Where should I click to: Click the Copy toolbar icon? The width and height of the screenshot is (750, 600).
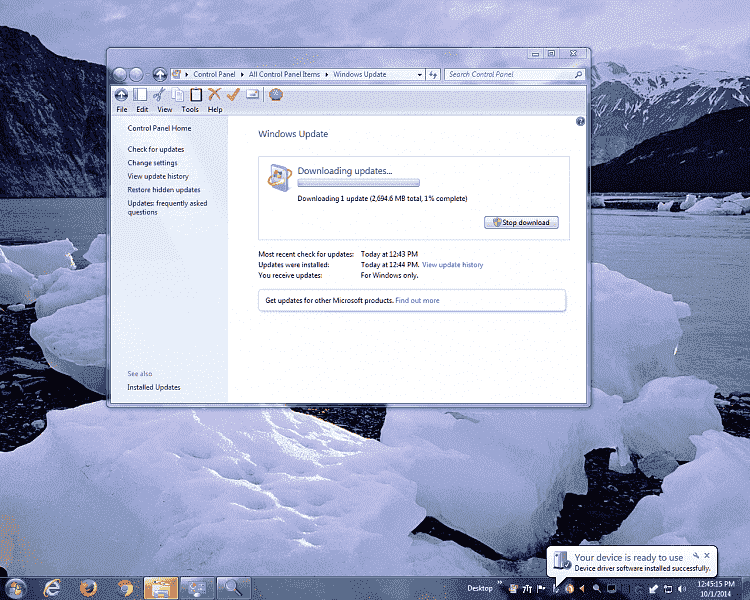pyautogui.click(x=177, y=95)
